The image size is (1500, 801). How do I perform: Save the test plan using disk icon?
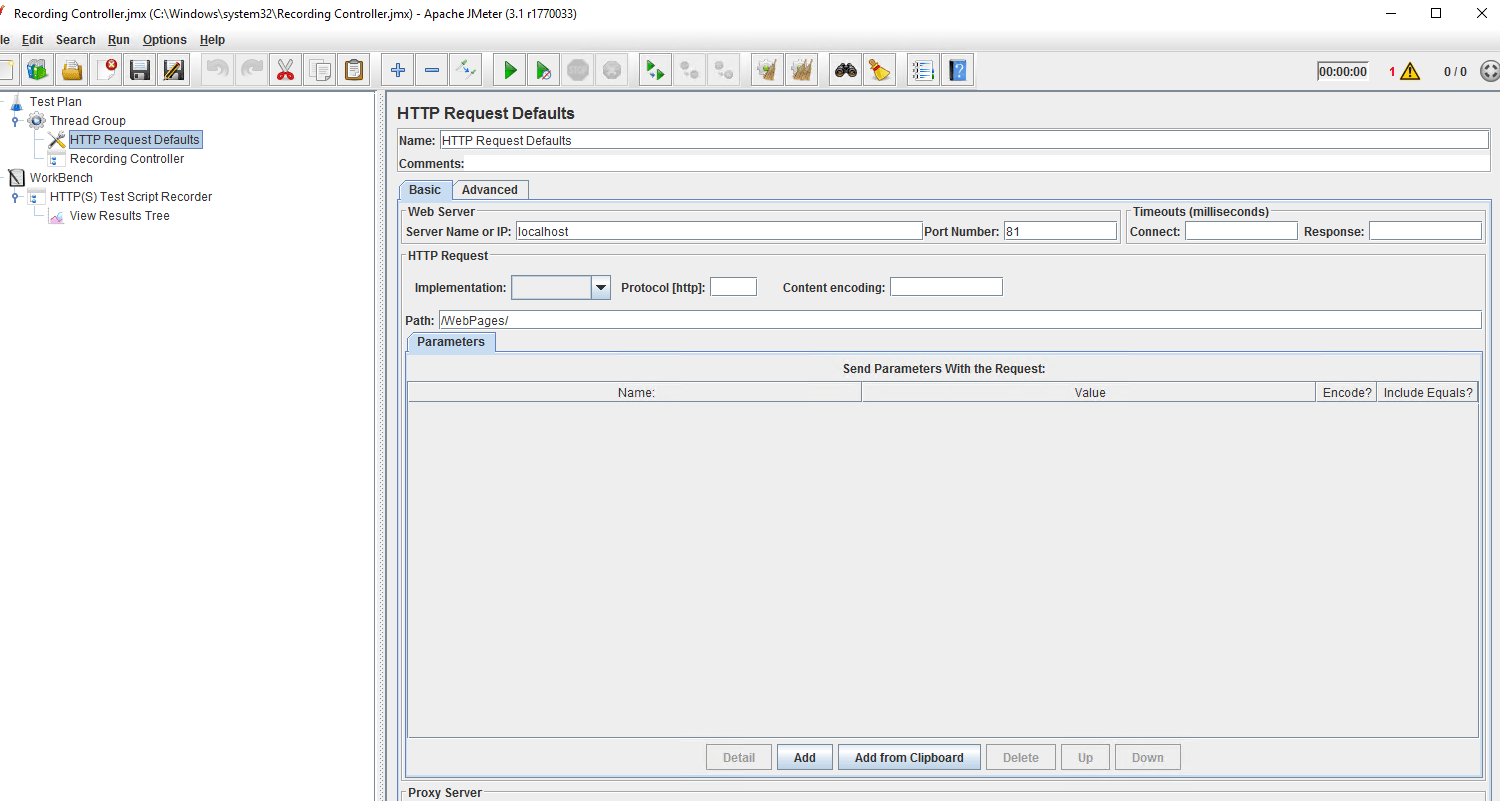(x=140, y=69)
